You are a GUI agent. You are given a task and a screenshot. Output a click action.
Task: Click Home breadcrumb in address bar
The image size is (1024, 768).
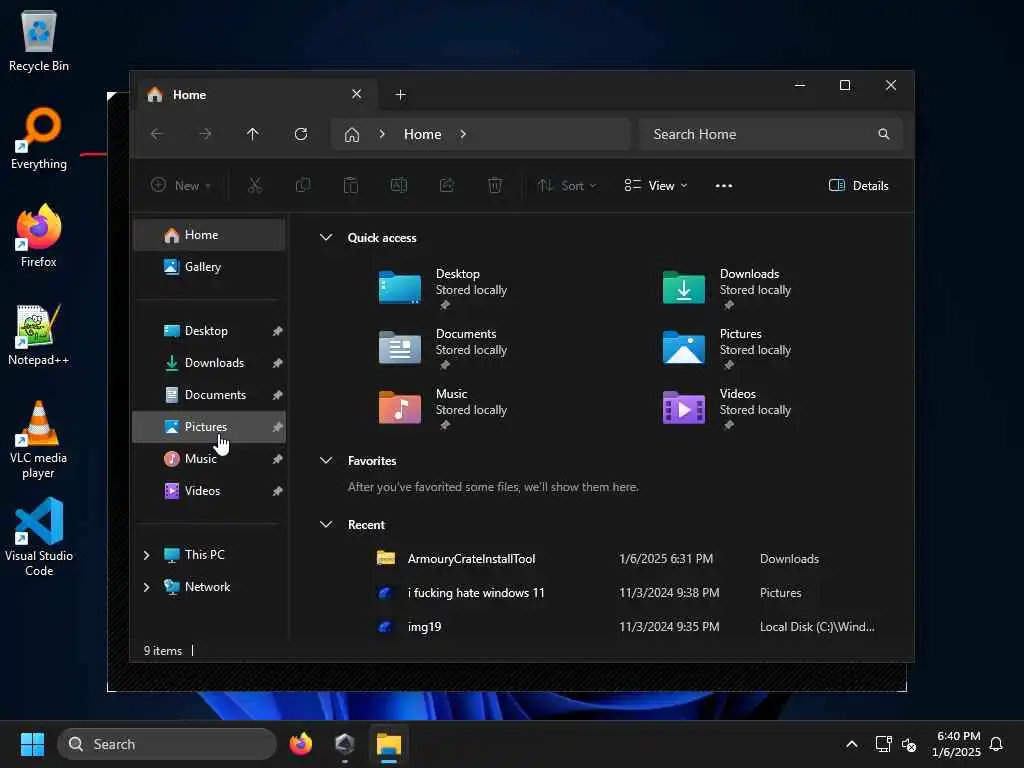click(x=423, y=134)
